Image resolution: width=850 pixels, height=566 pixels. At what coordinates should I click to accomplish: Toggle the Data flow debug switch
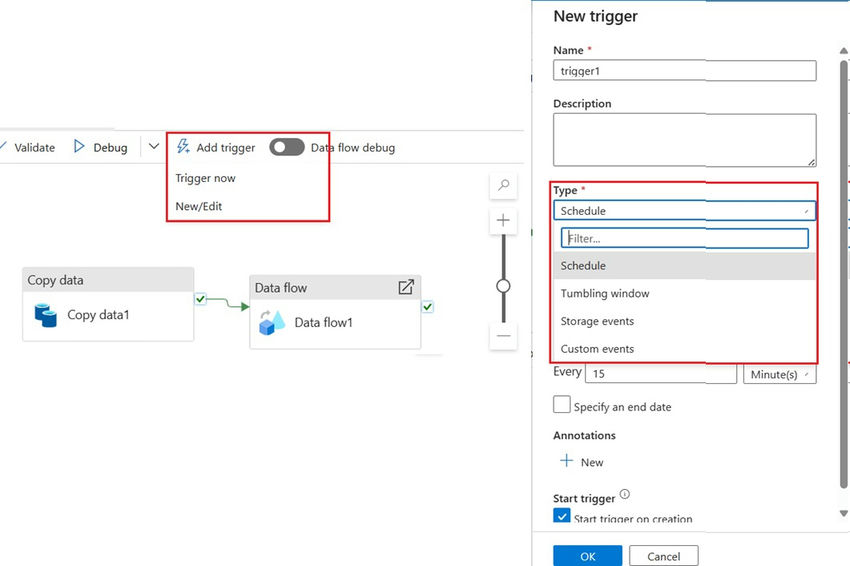(287, 147)
